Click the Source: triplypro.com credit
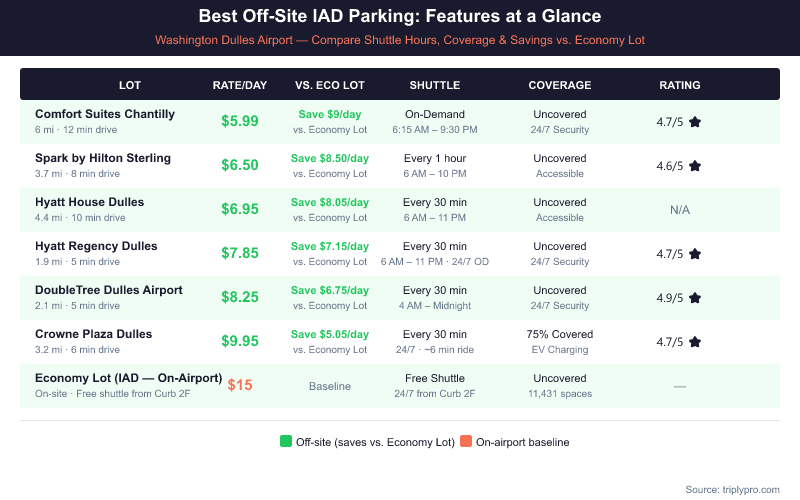Image resolution: width=800 pixels, height=500 pixels. pos(734,489)
